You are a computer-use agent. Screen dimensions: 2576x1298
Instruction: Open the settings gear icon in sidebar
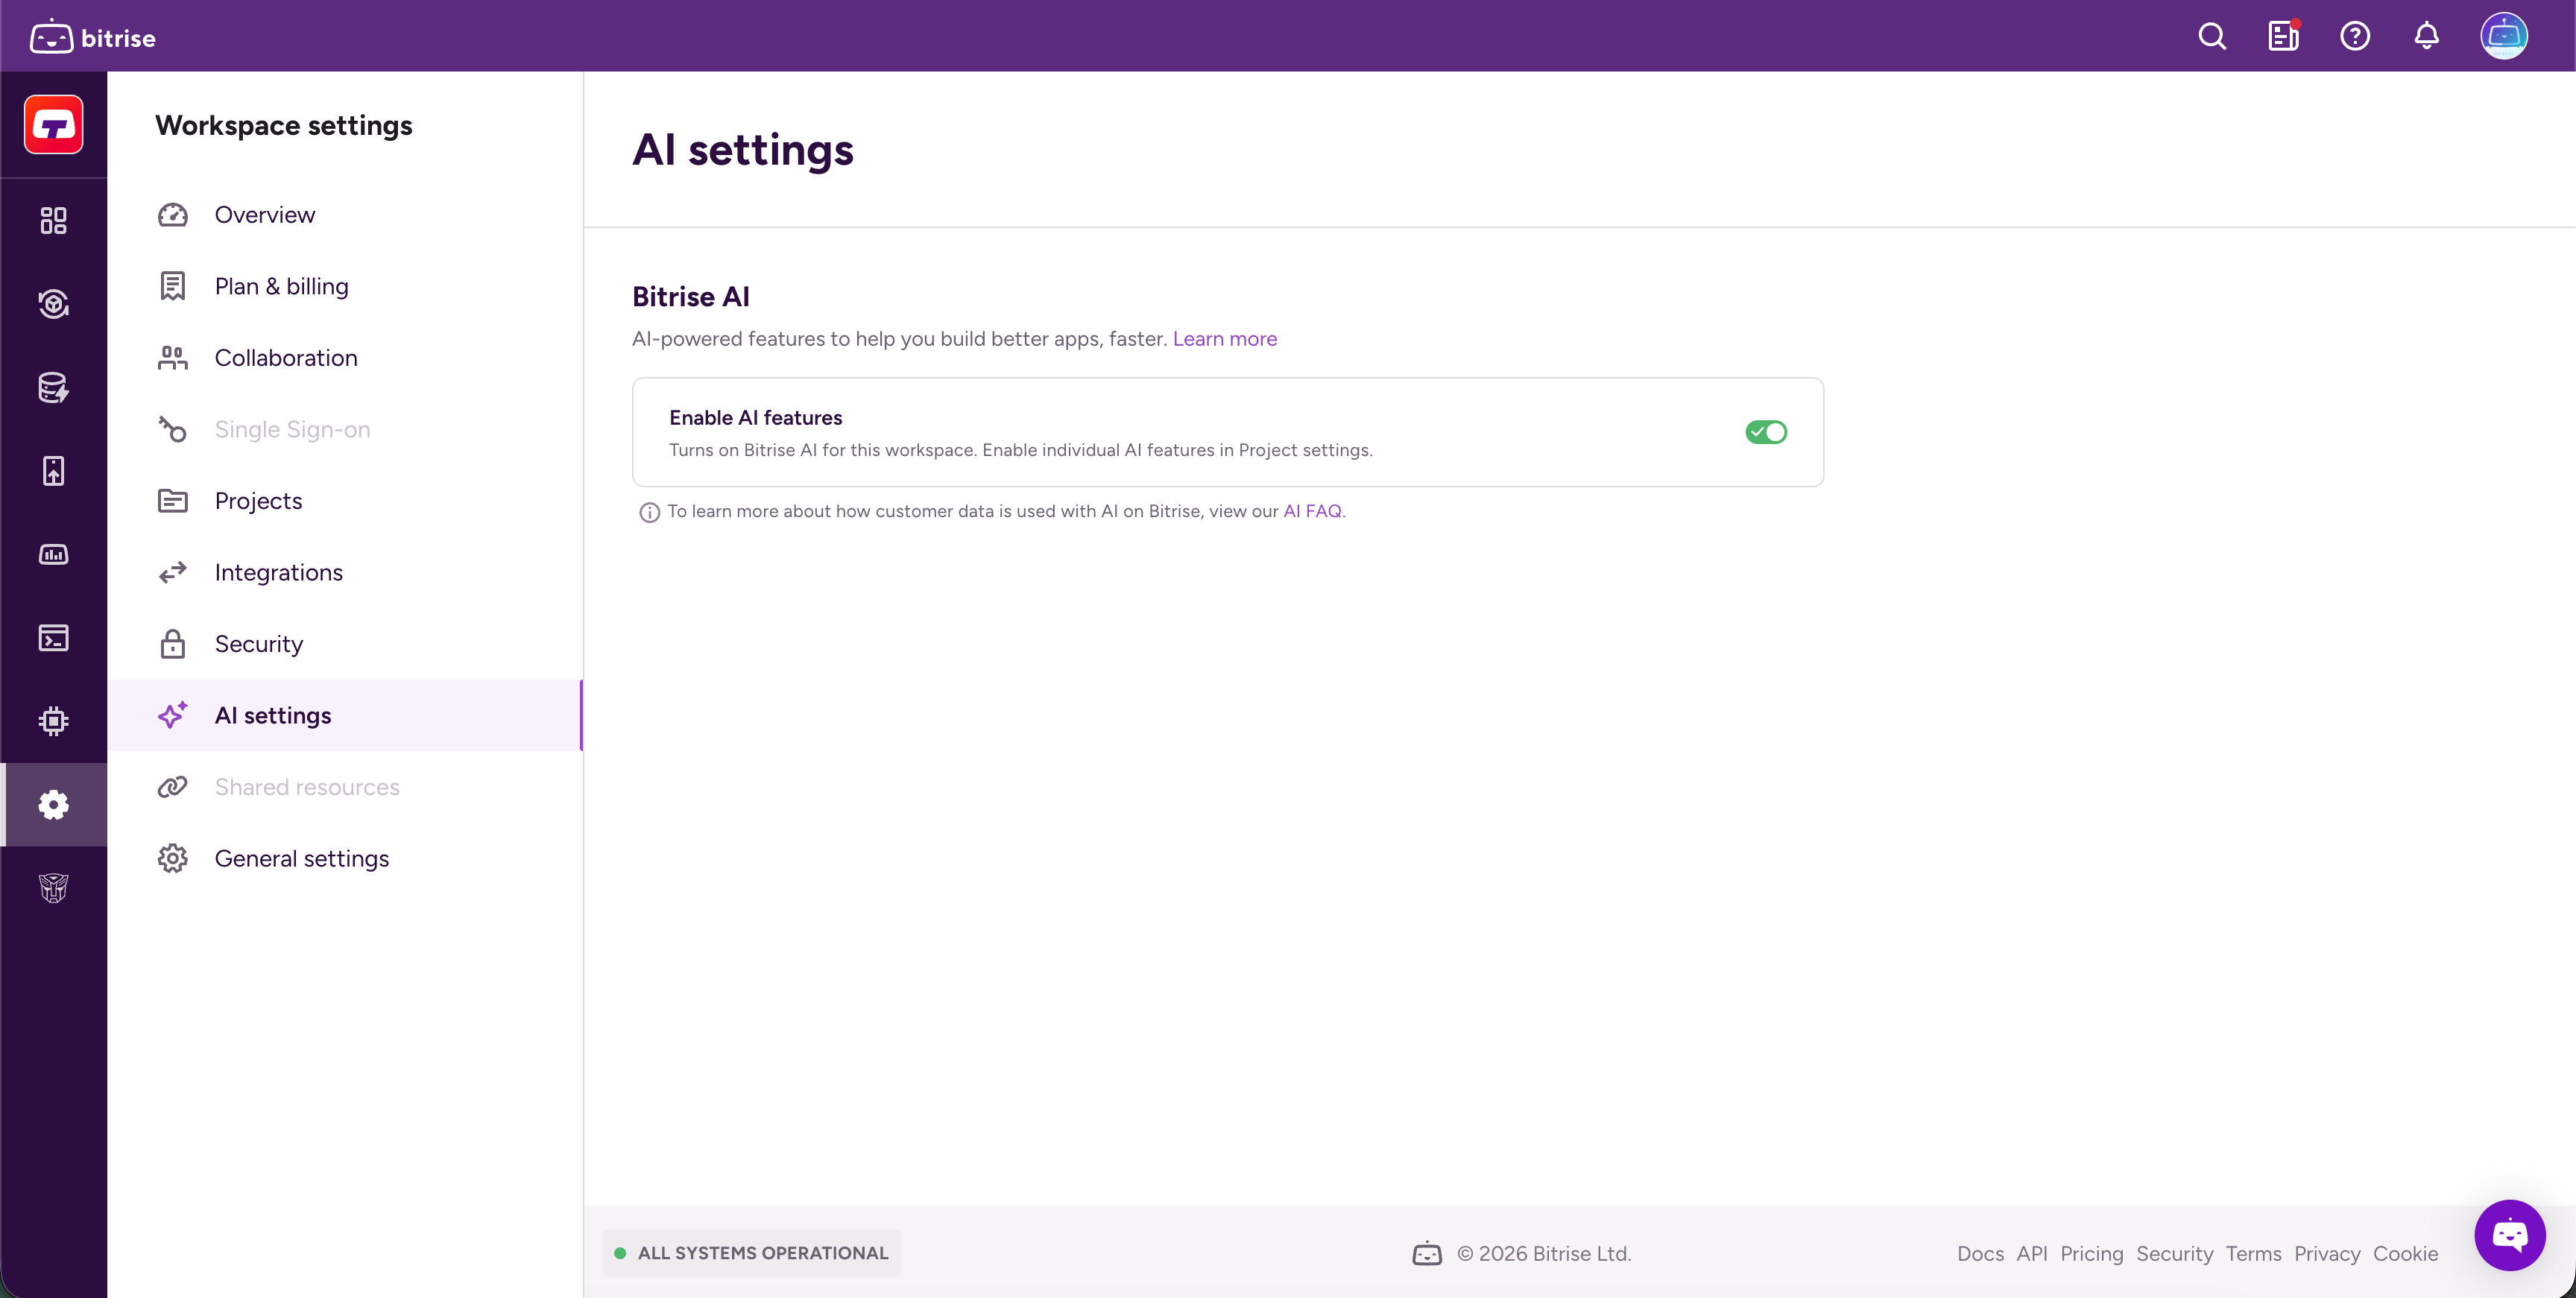coord(54,805)
